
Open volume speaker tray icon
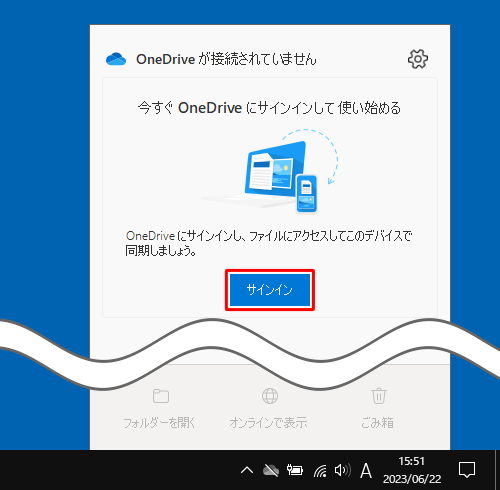click(343, 470)
